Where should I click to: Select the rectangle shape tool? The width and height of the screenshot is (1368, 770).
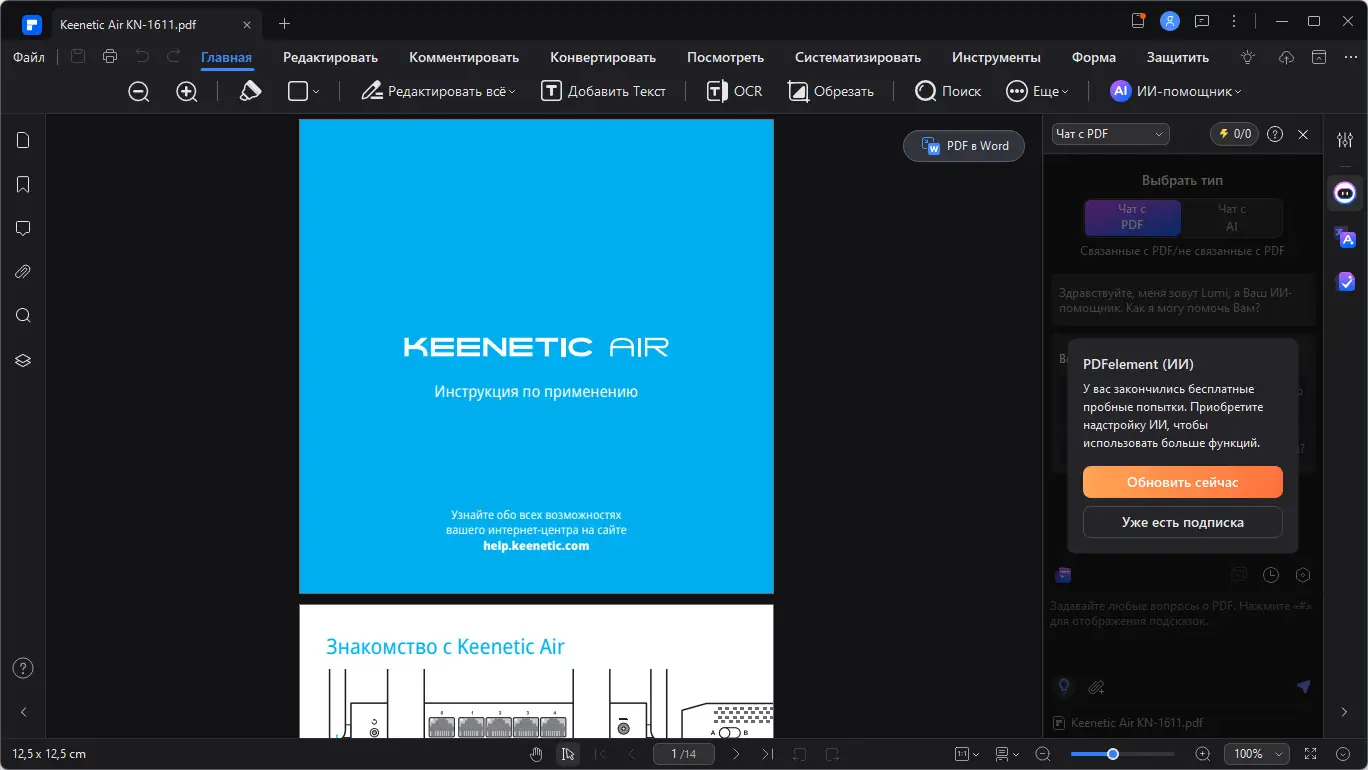point(298,91)
